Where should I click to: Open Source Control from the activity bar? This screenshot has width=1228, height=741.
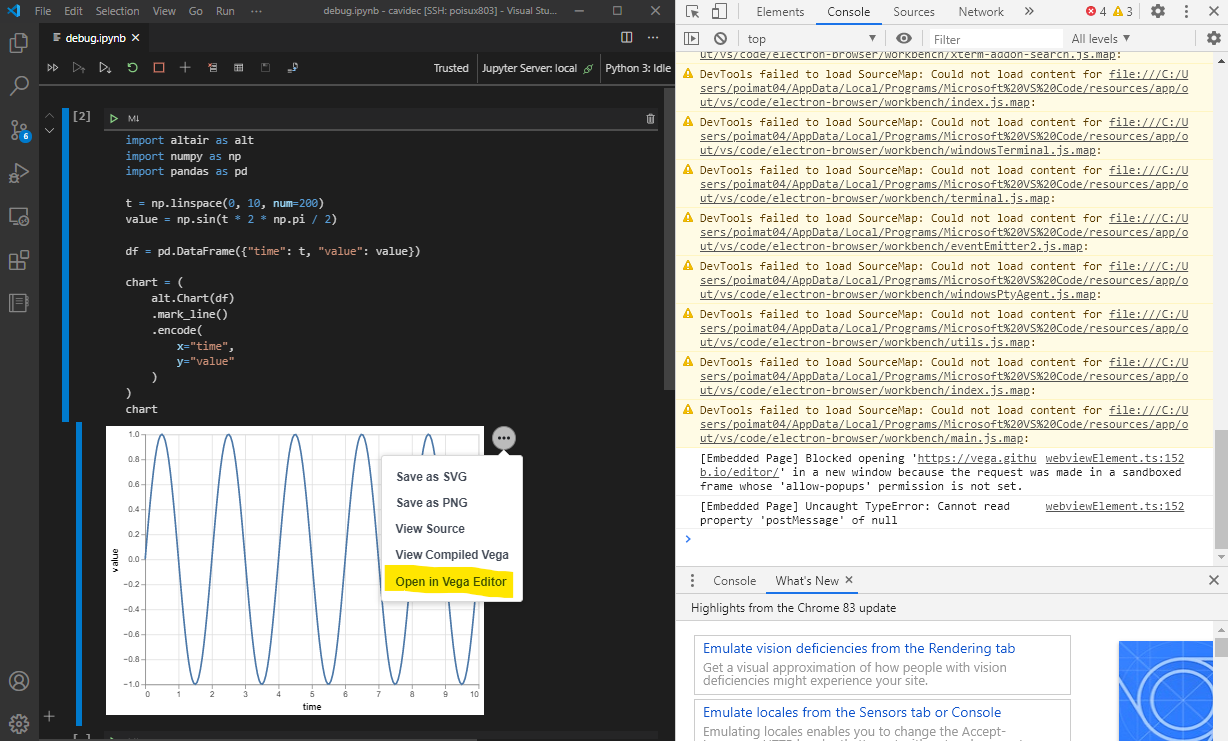19,130
